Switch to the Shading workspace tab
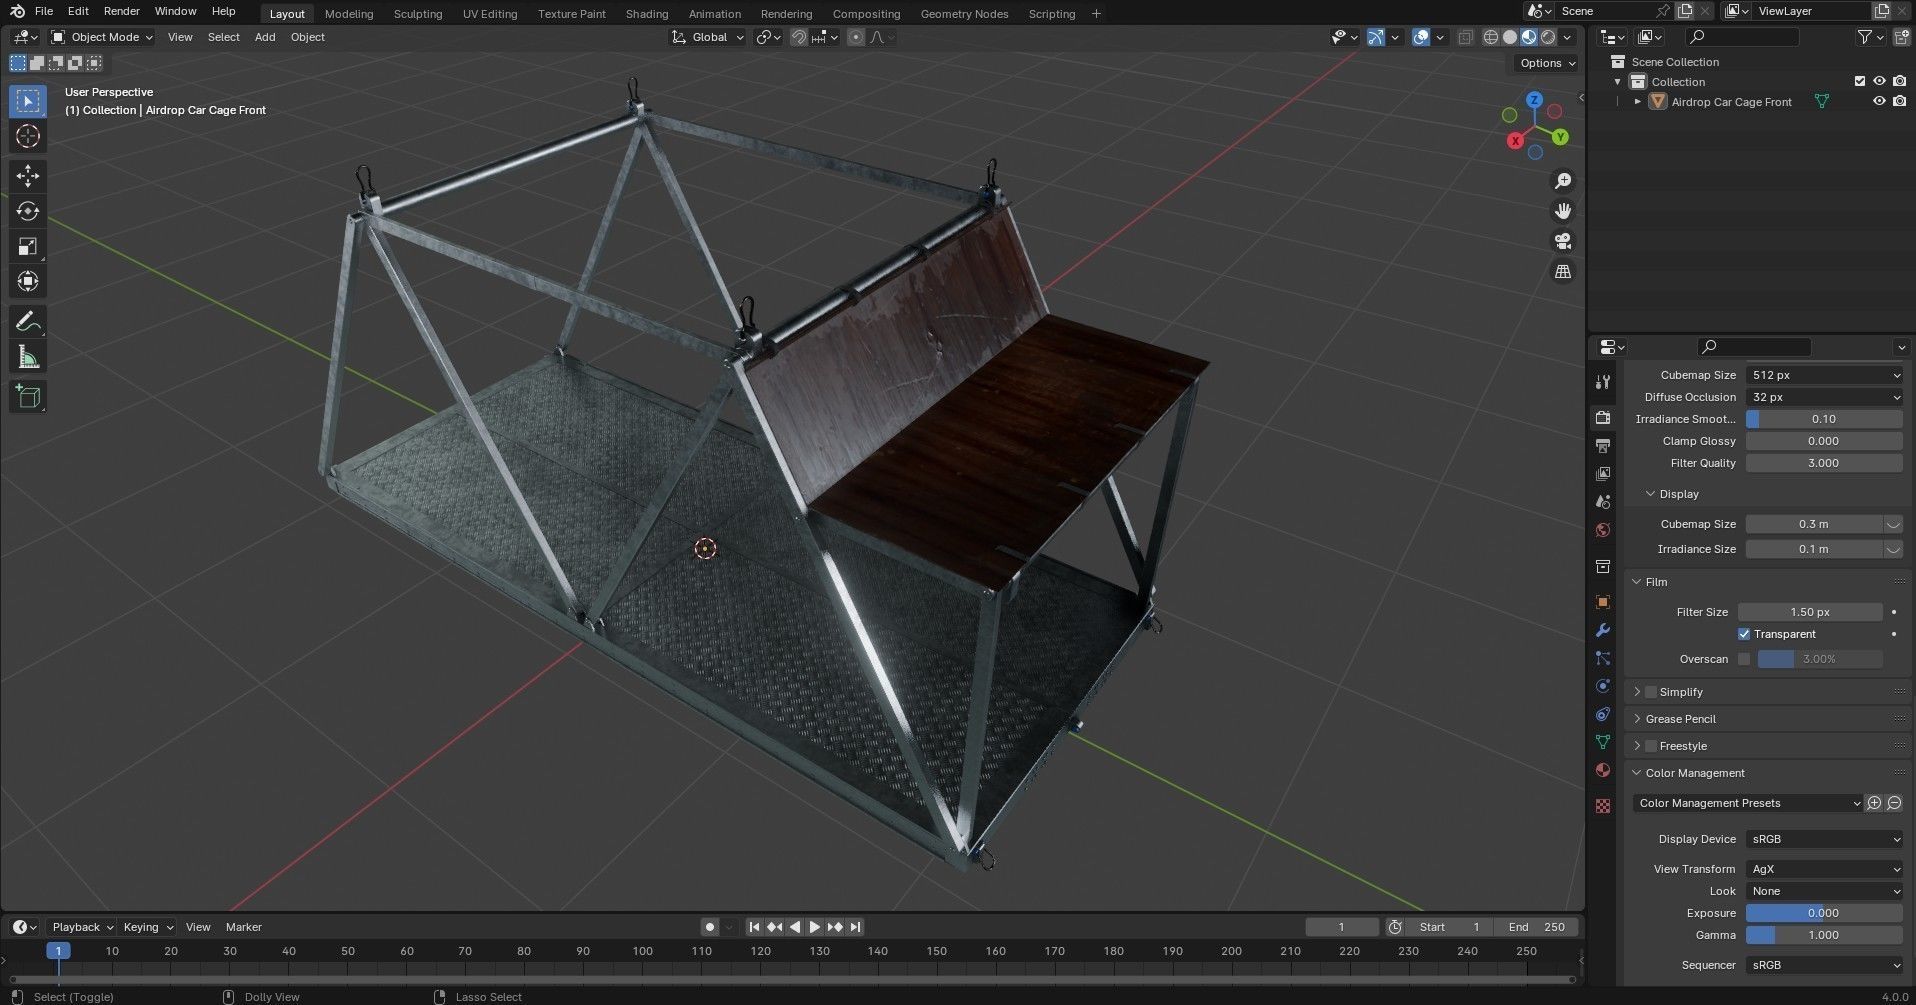The width and height of the screenshot is (1916, 1005). [x=647, y=14]
